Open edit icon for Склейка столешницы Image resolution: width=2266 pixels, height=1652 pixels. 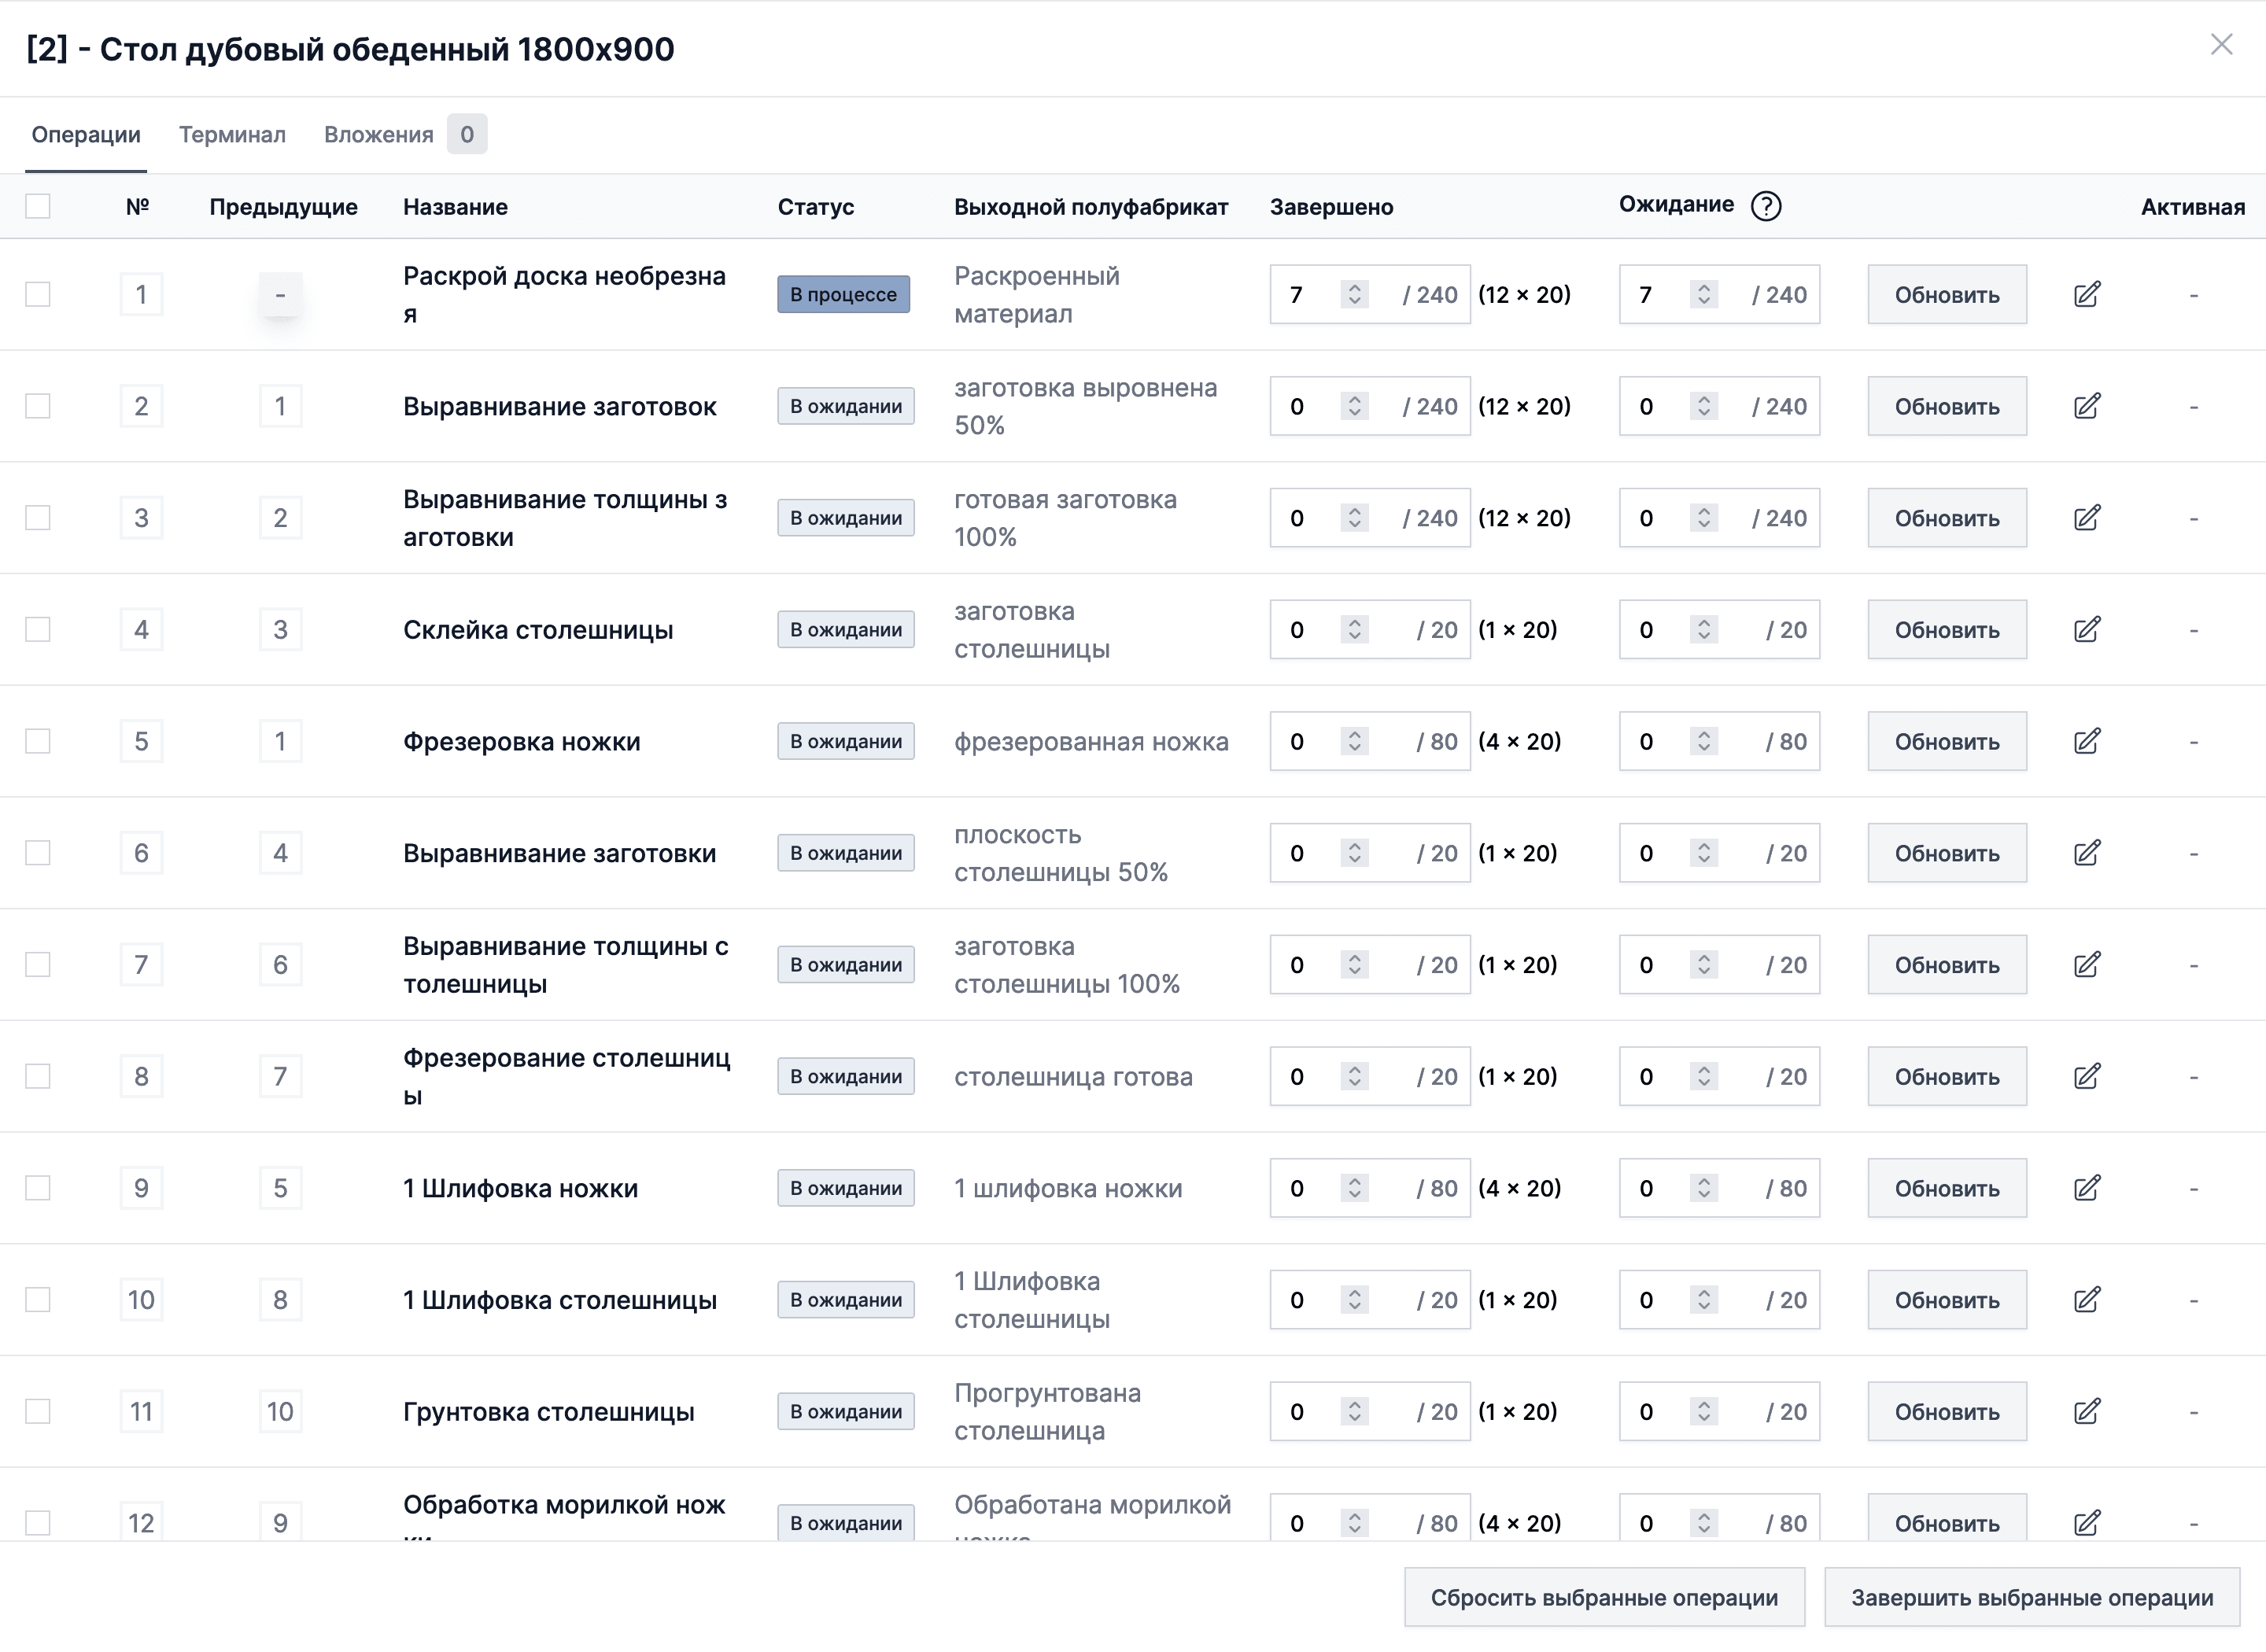point(2088,629)
